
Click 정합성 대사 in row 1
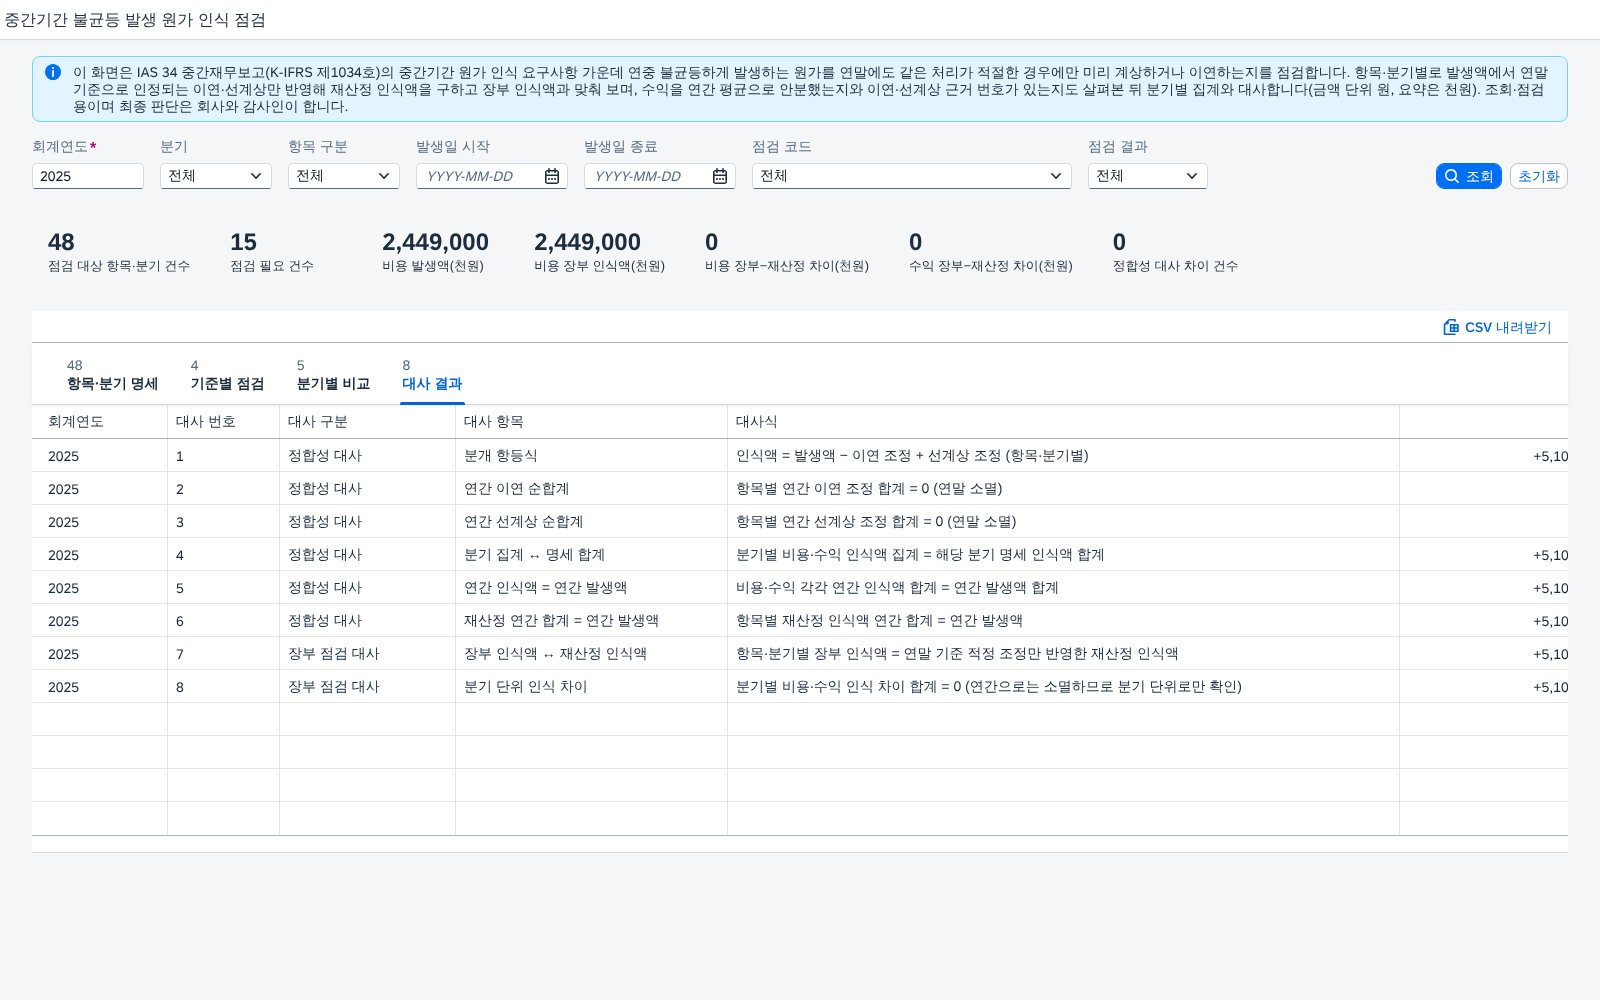pos(325,455)
